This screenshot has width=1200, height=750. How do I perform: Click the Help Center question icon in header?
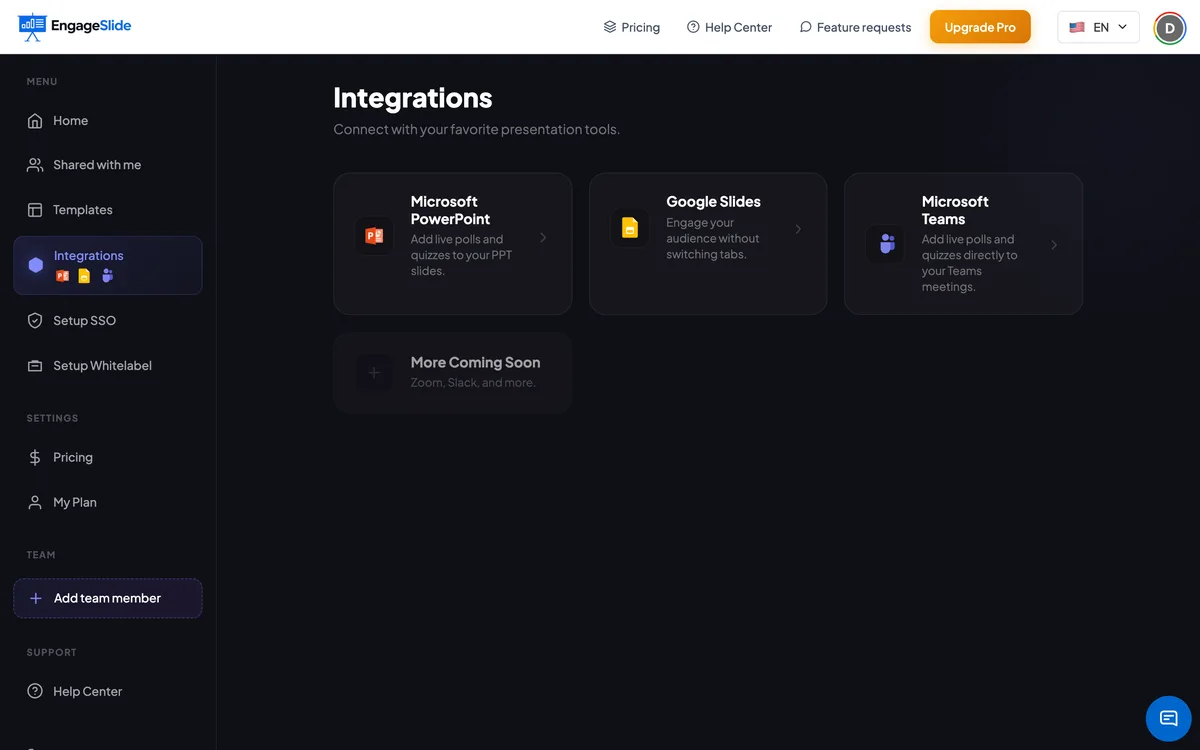pos(693,27)
